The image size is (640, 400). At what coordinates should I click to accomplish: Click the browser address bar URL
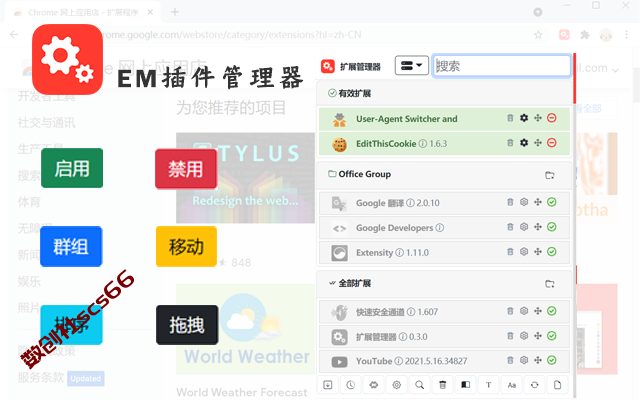pyautogui.click(x=231, y=35)
